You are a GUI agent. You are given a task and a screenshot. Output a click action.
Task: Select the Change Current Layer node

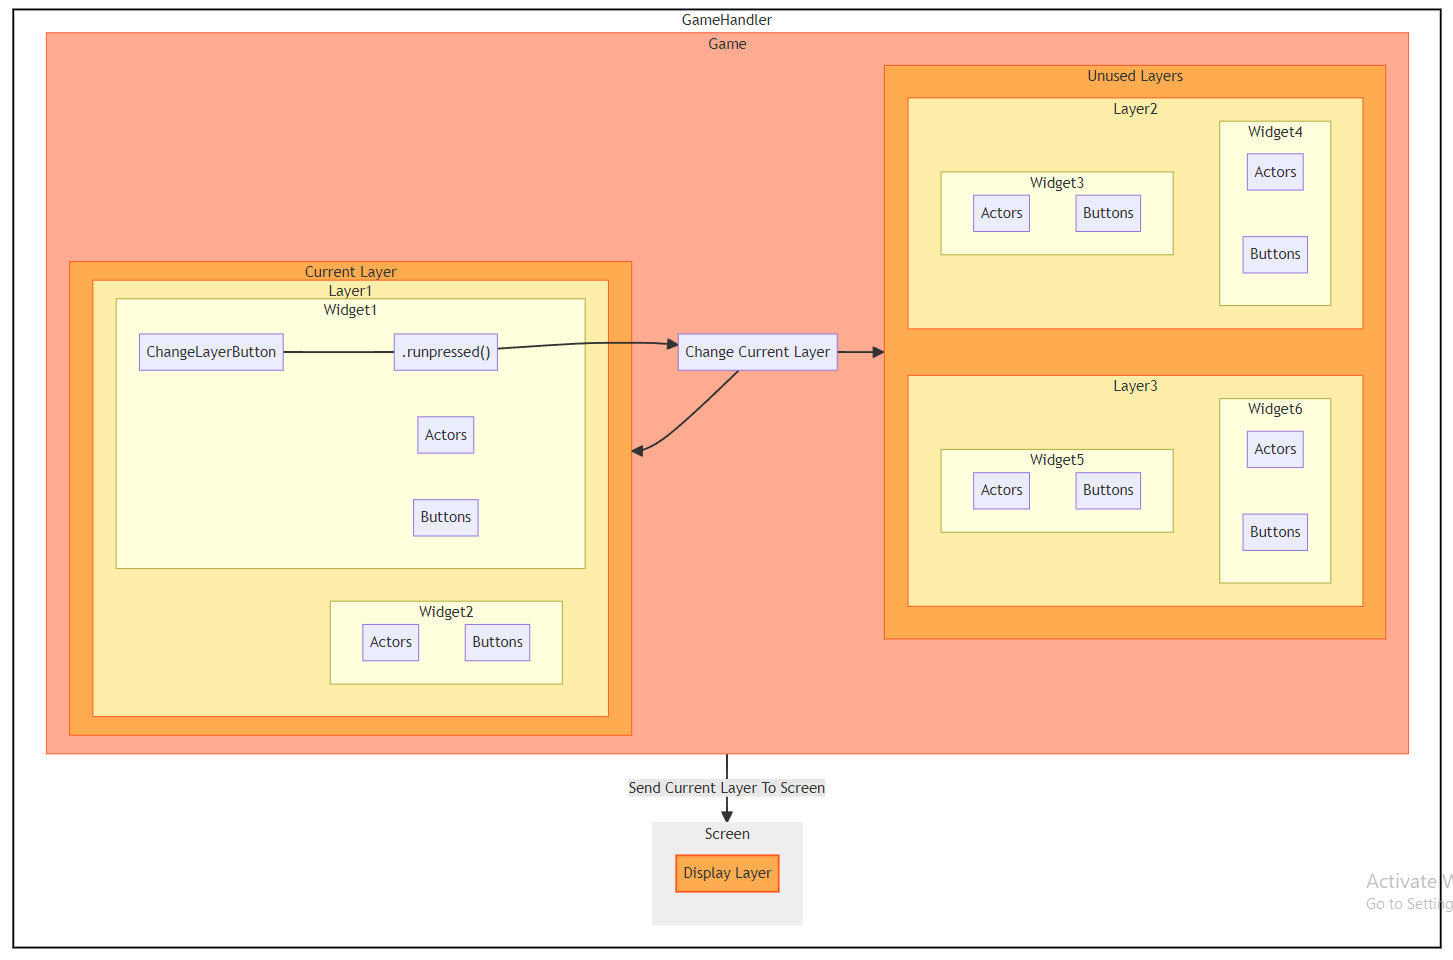point(757,352)
